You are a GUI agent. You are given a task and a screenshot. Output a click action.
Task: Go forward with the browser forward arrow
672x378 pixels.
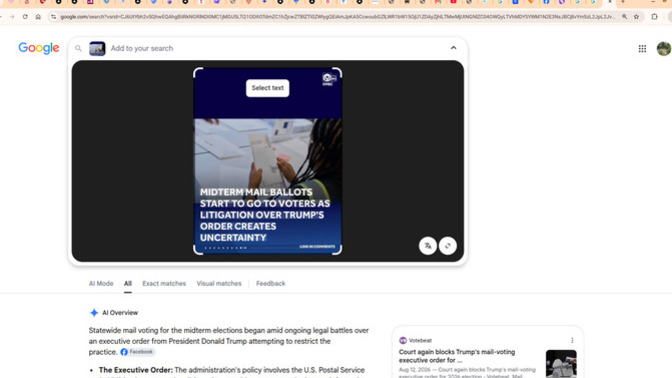[12, 17]
